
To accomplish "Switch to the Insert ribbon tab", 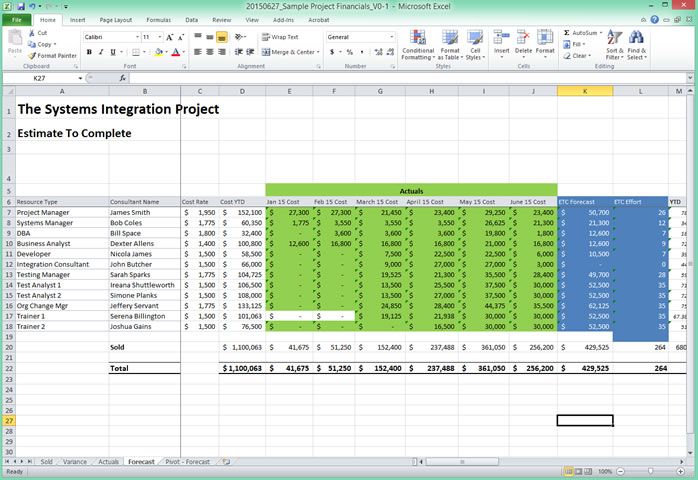I will click(77, 20).
